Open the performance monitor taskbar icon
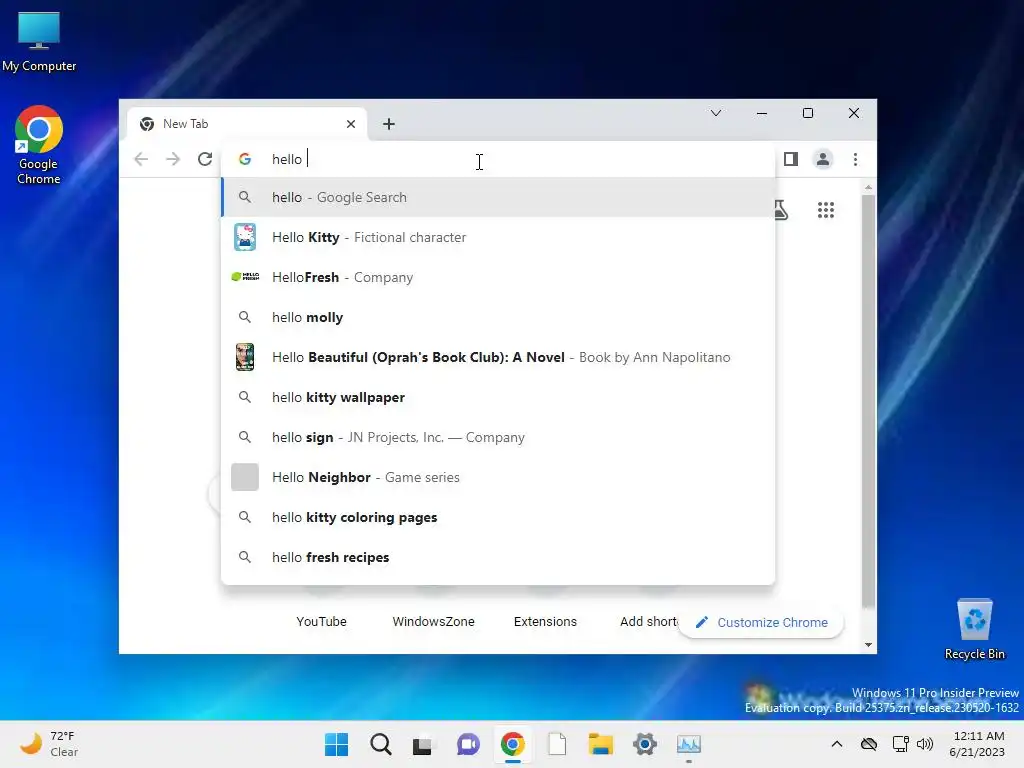 [688, 744]
